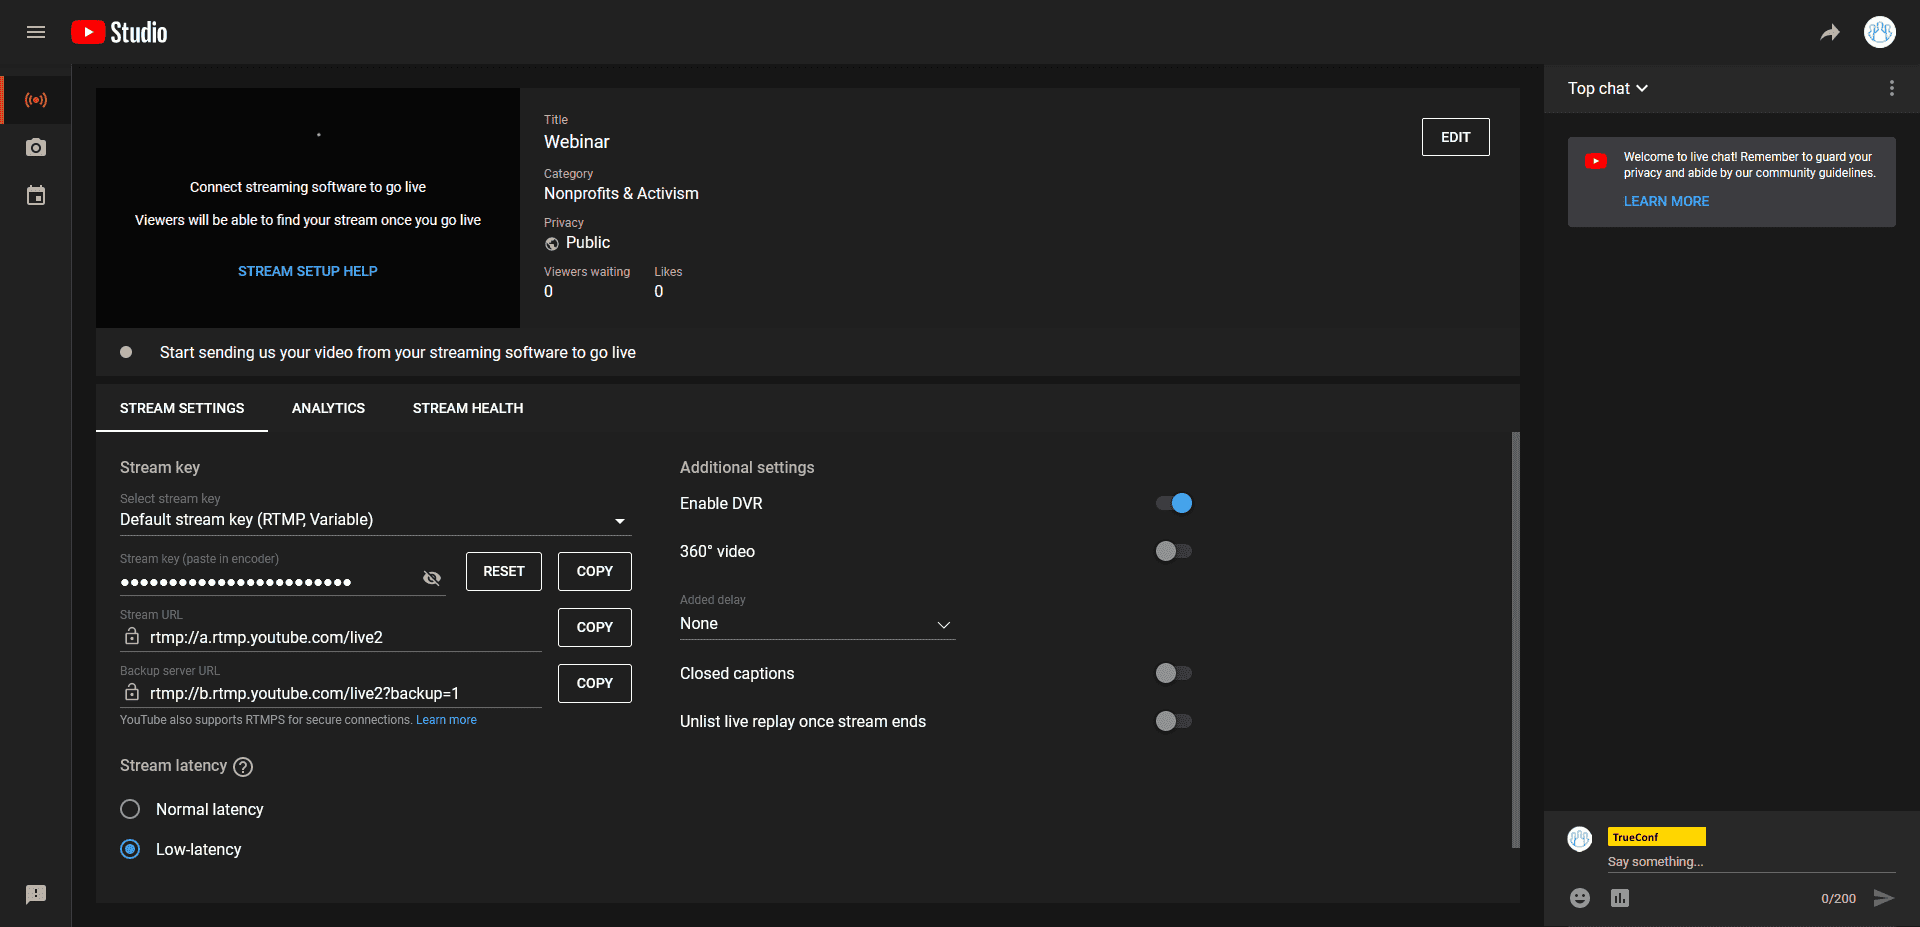The image size is (1920, 927).
Task: Click the stream settings vertical scrollbar
Action: point(1515,640)
